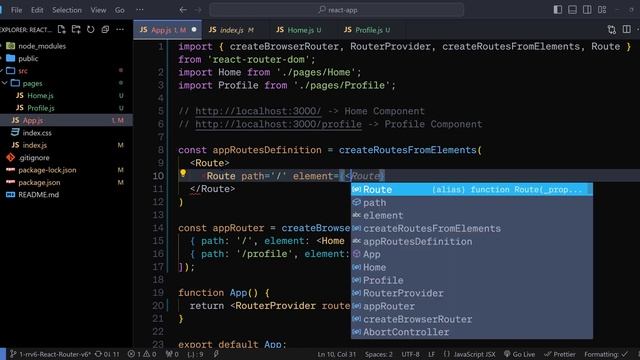This screenshot has width=640, height=360.
Task: Open Explorer more actions ellipsis
Action: (x=120, y=29)
